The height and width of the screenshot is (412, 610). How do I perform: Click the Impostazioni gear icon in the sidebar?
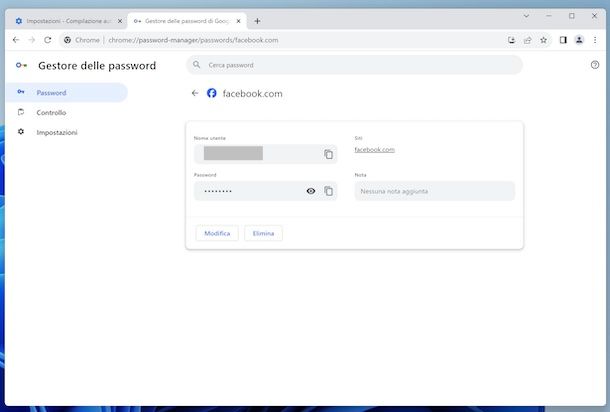tap(21, 132)
